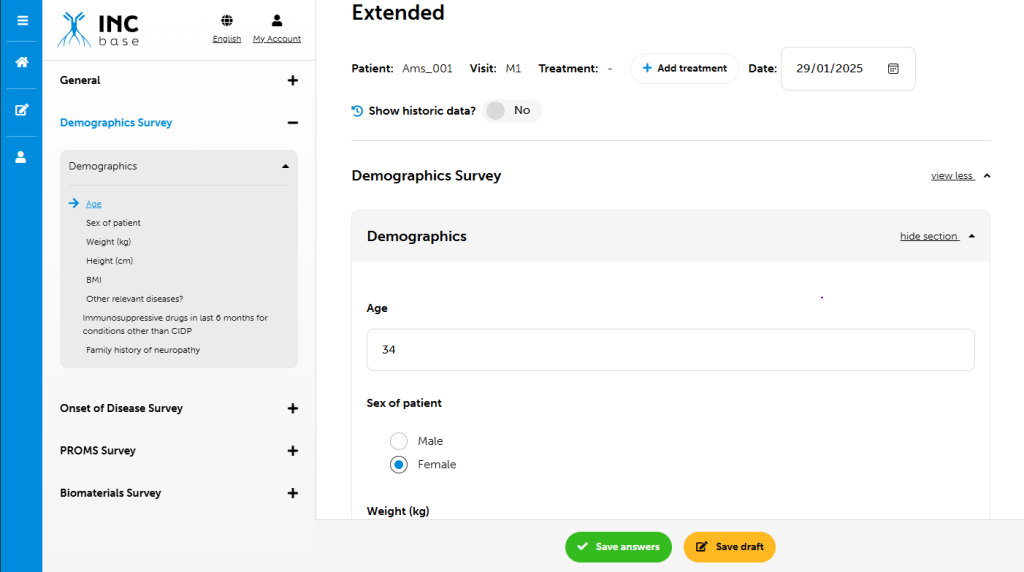
Task: Click the Age input field
Action: 670,350
